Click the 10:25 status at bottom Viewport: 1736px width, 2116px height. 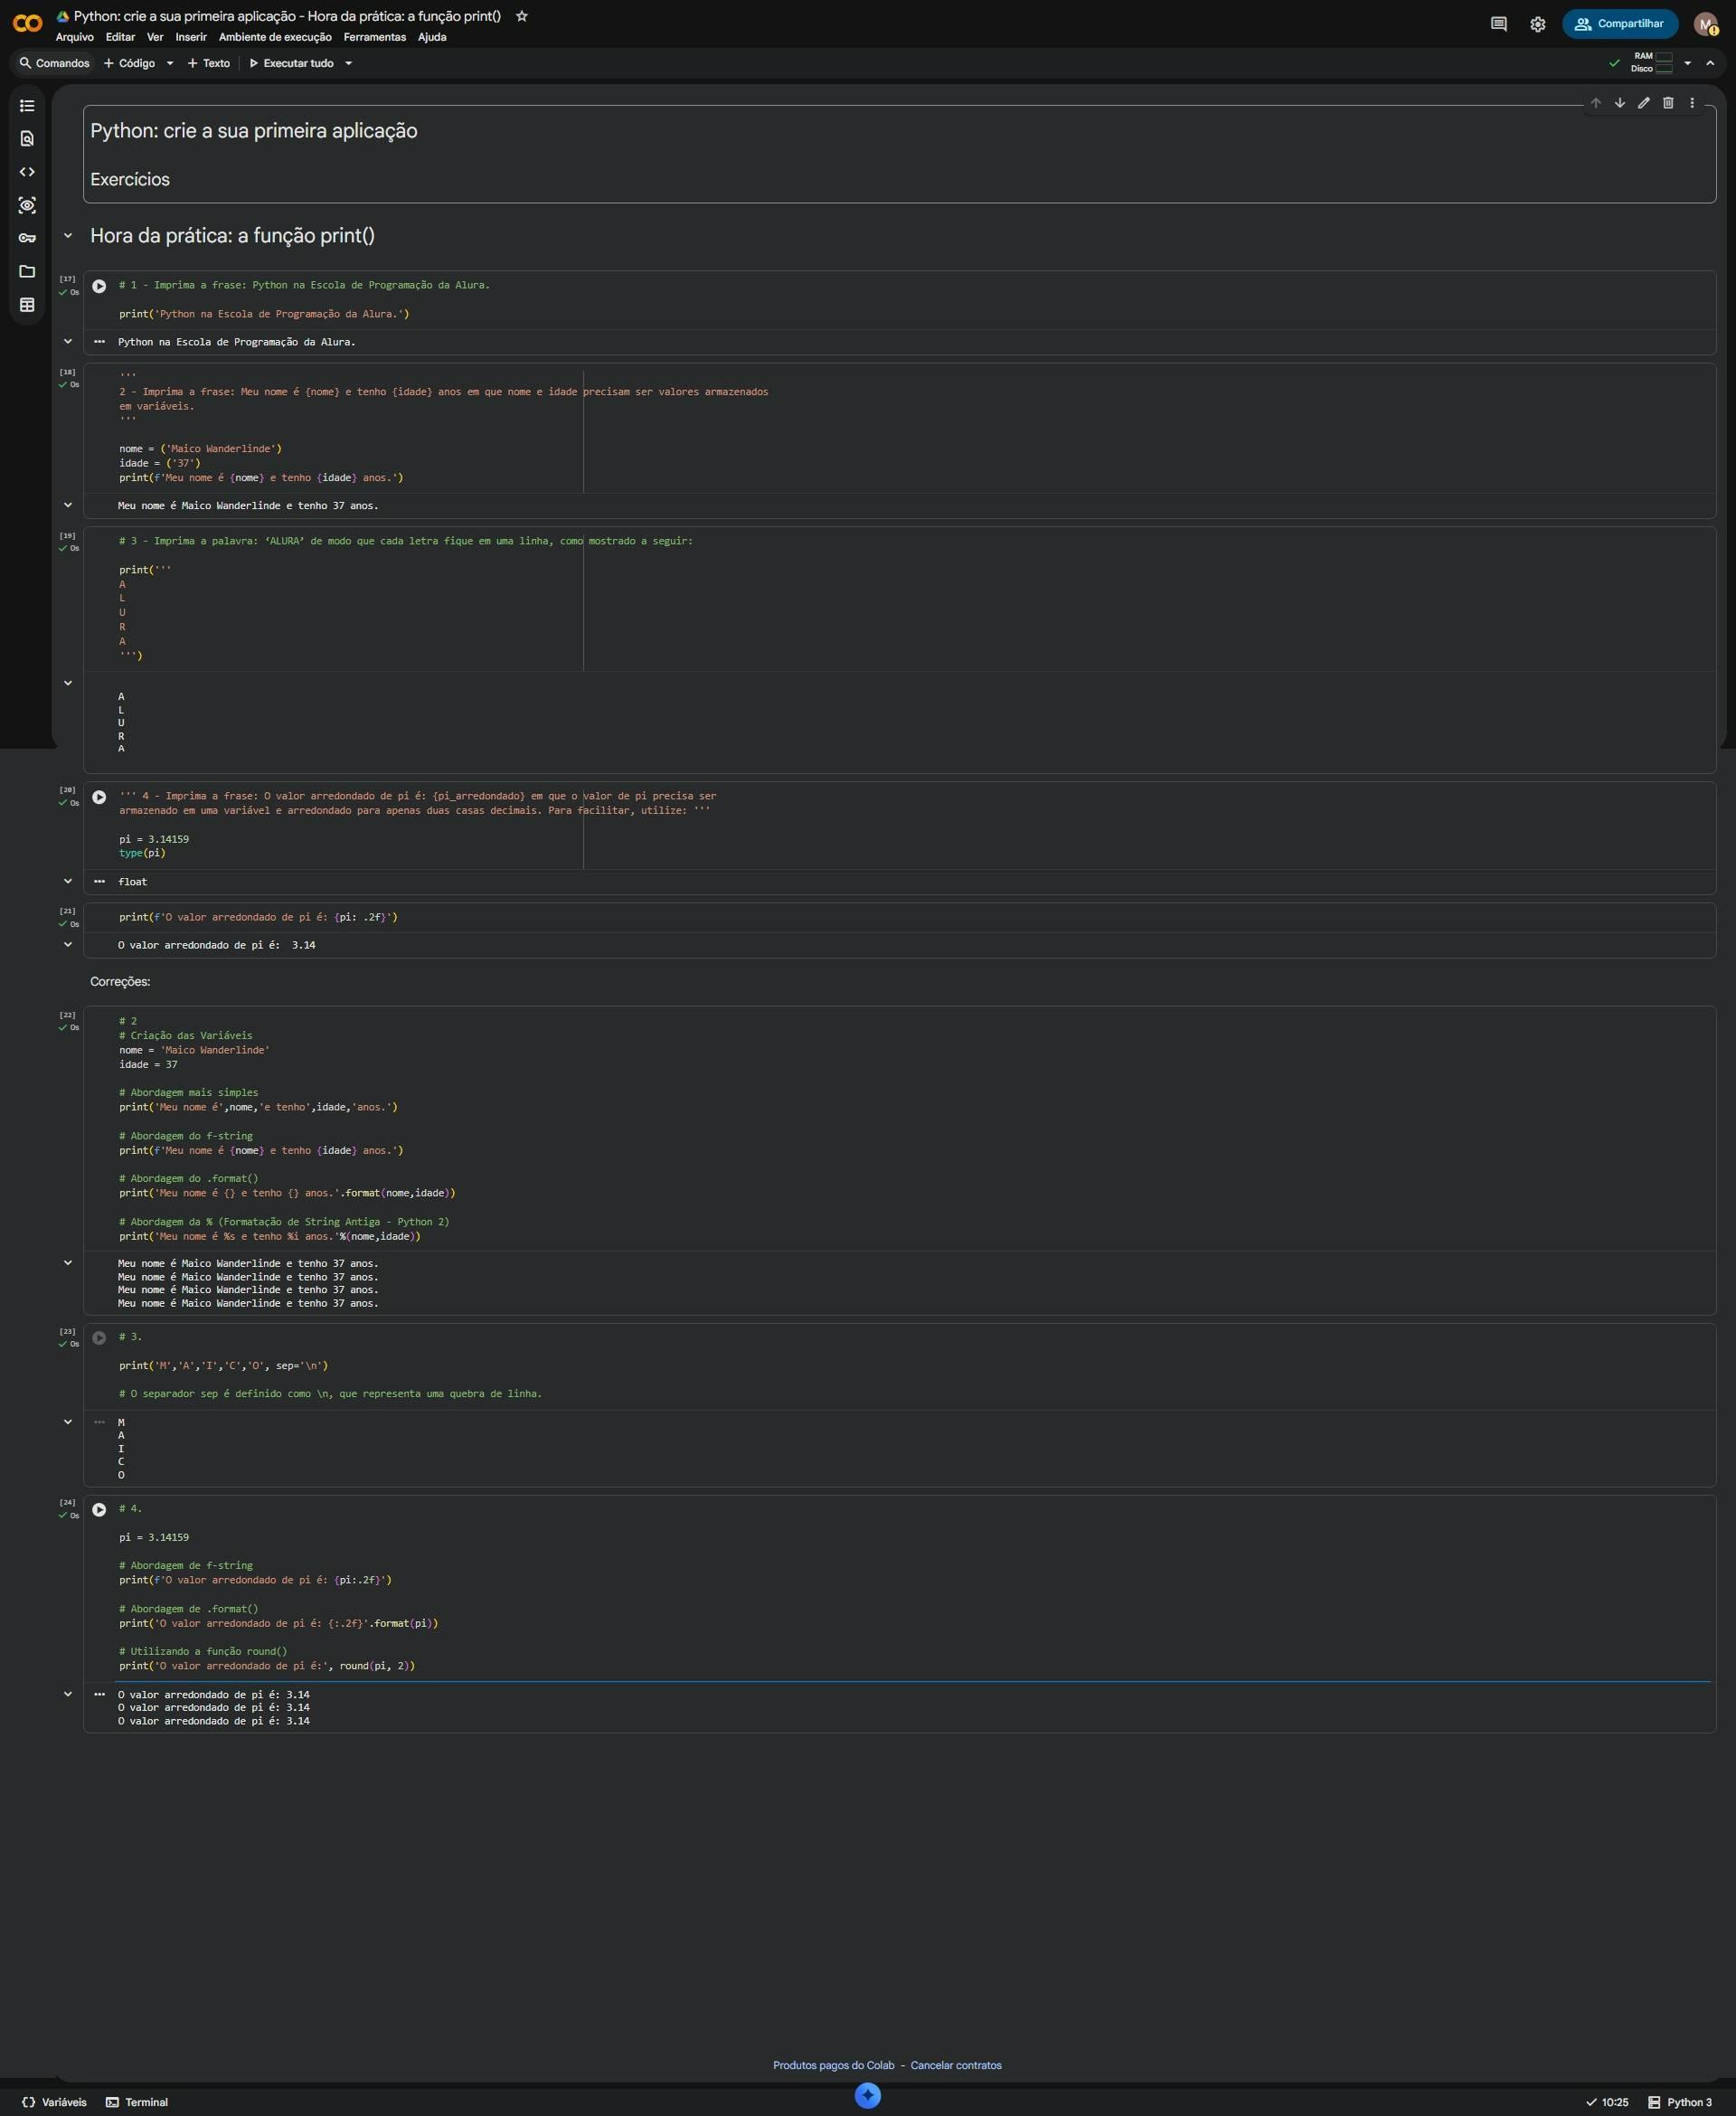coord(1606,2102)
